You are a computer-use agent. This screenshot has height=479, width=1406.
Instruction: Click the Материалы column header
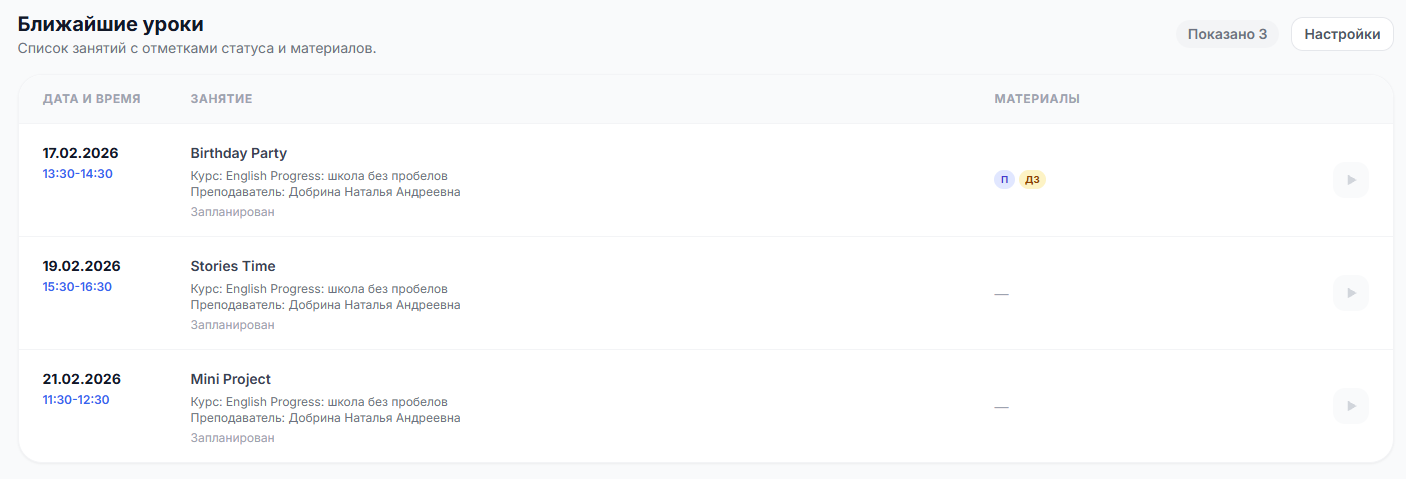(1037, 99)
